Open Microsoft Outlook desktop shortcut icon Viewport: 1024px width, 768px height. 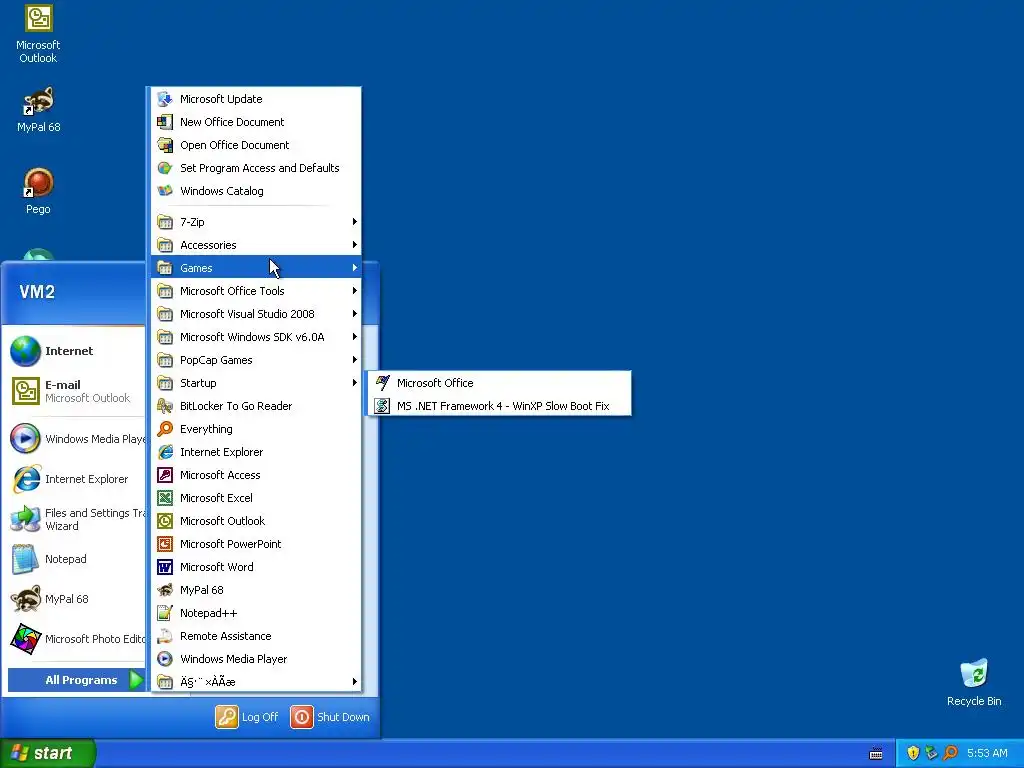(x=39, y=18)
